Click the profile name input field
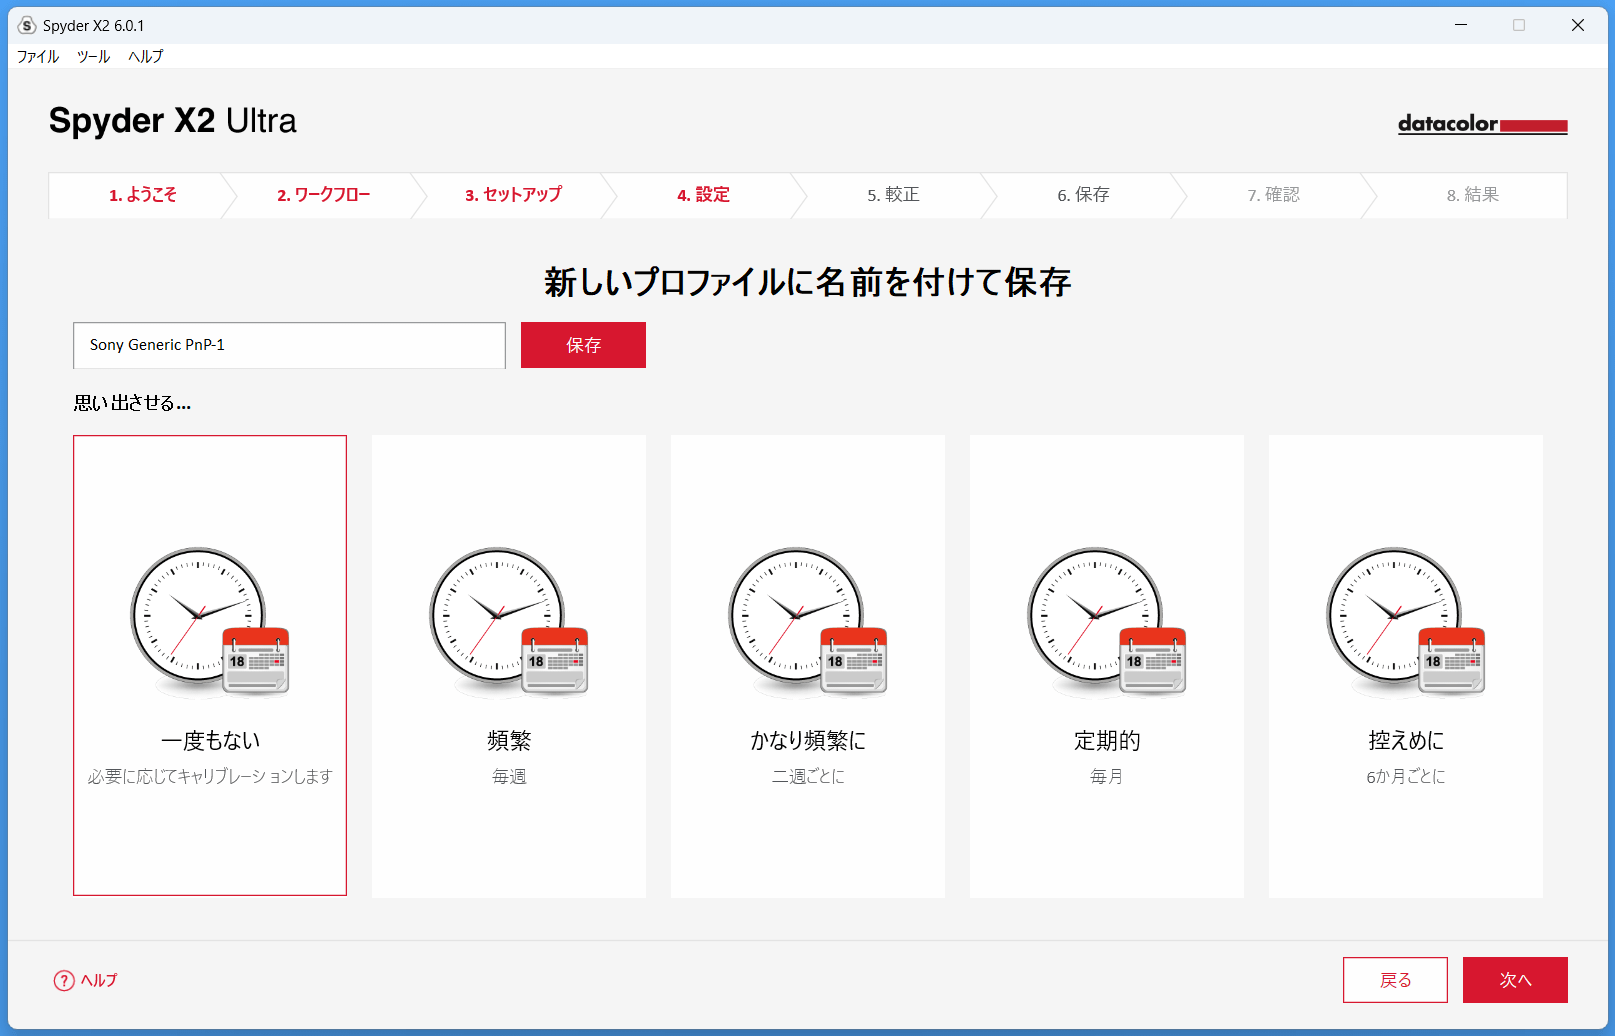This screenshot has width=1615, height=1036. click(x=289, y=345)
